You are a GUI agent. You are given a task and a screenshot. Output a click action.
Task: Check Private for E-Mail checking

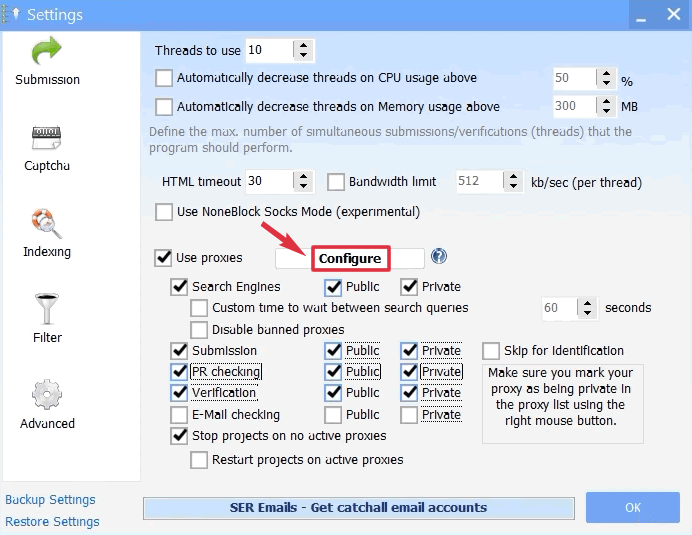[410, 415]
